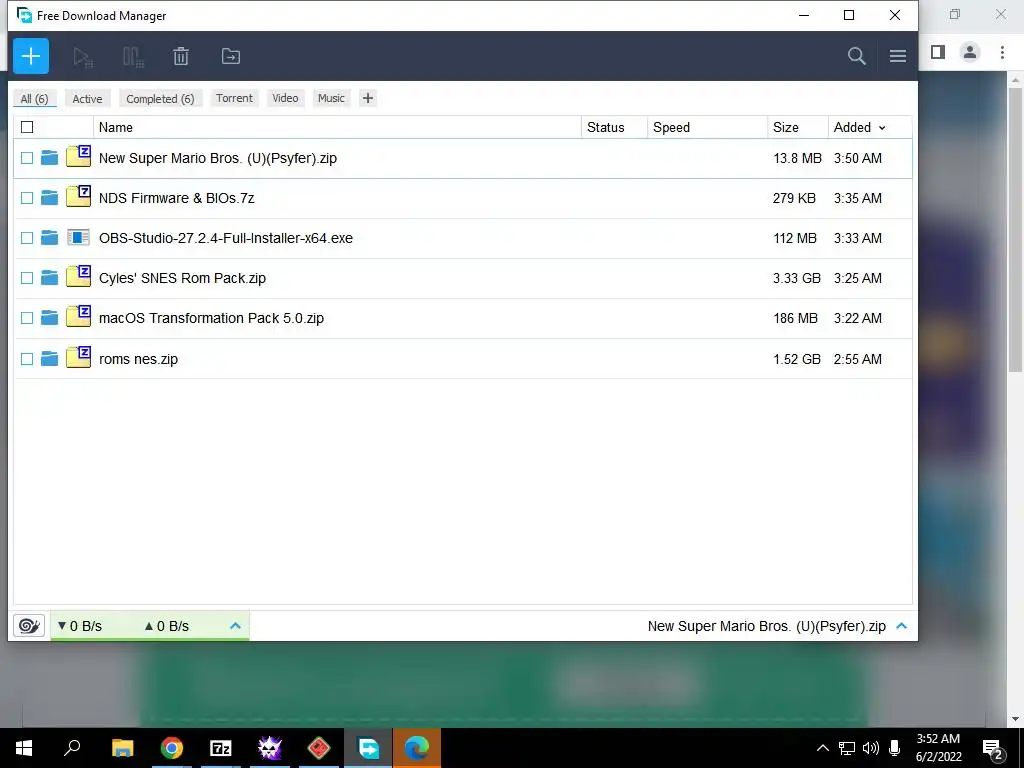
Task: Click the browser's vertical scrollbar thumb
Action: click(x=1014, y=230)
